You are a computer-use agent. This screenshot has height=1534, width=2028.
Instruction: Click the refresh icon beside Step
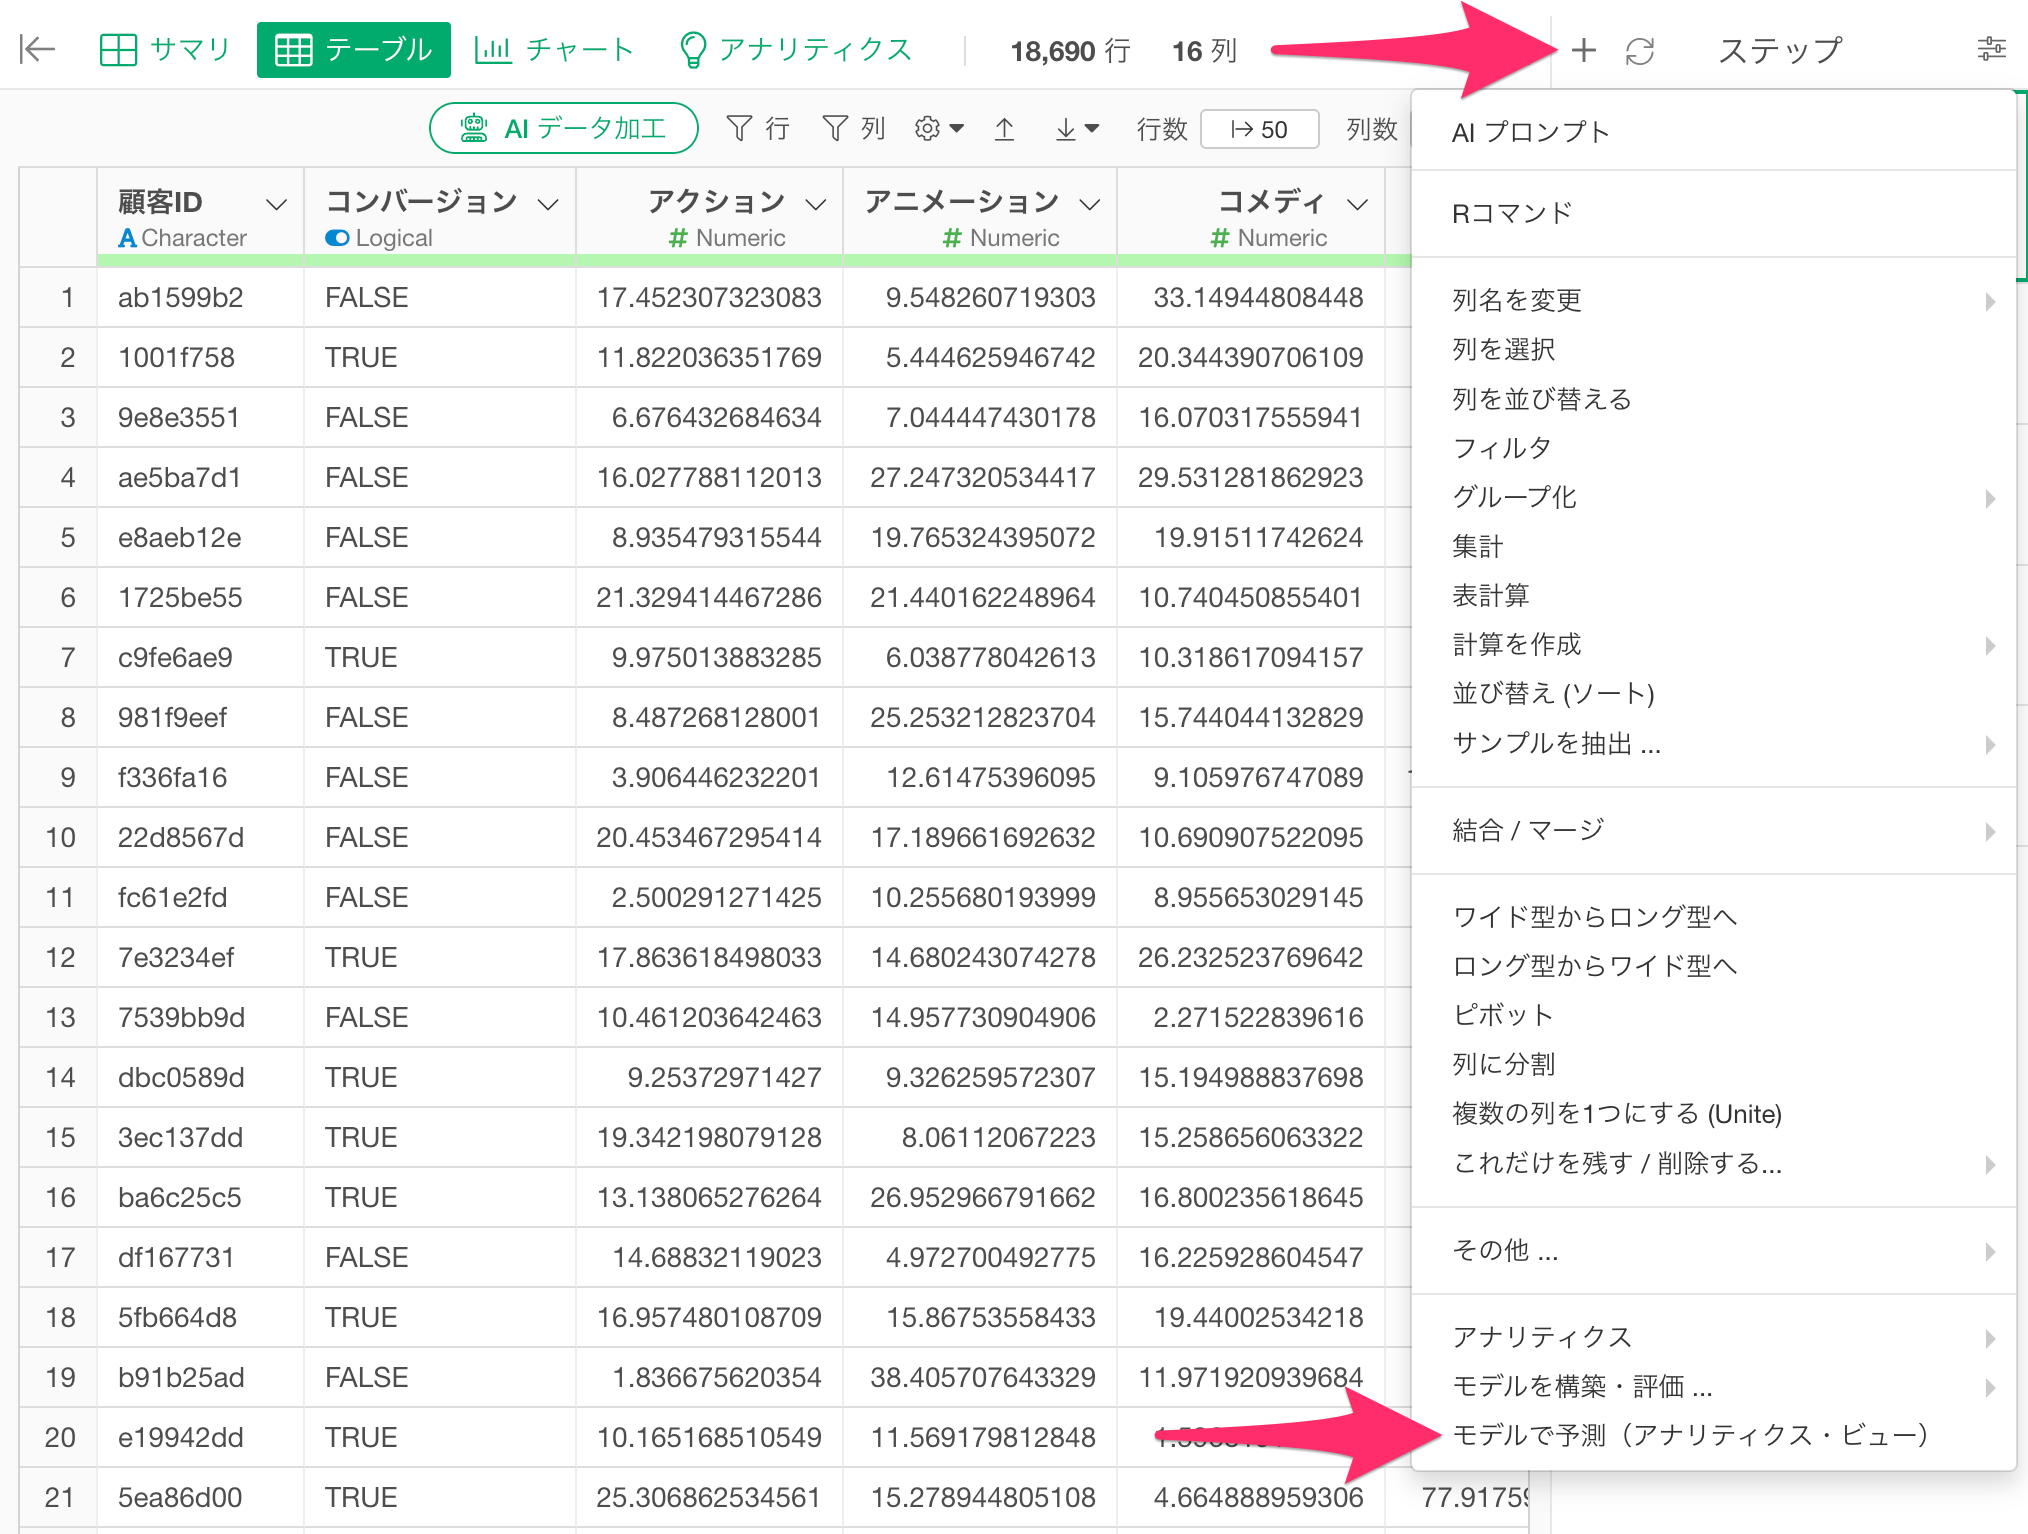(x=1640, y=50)
